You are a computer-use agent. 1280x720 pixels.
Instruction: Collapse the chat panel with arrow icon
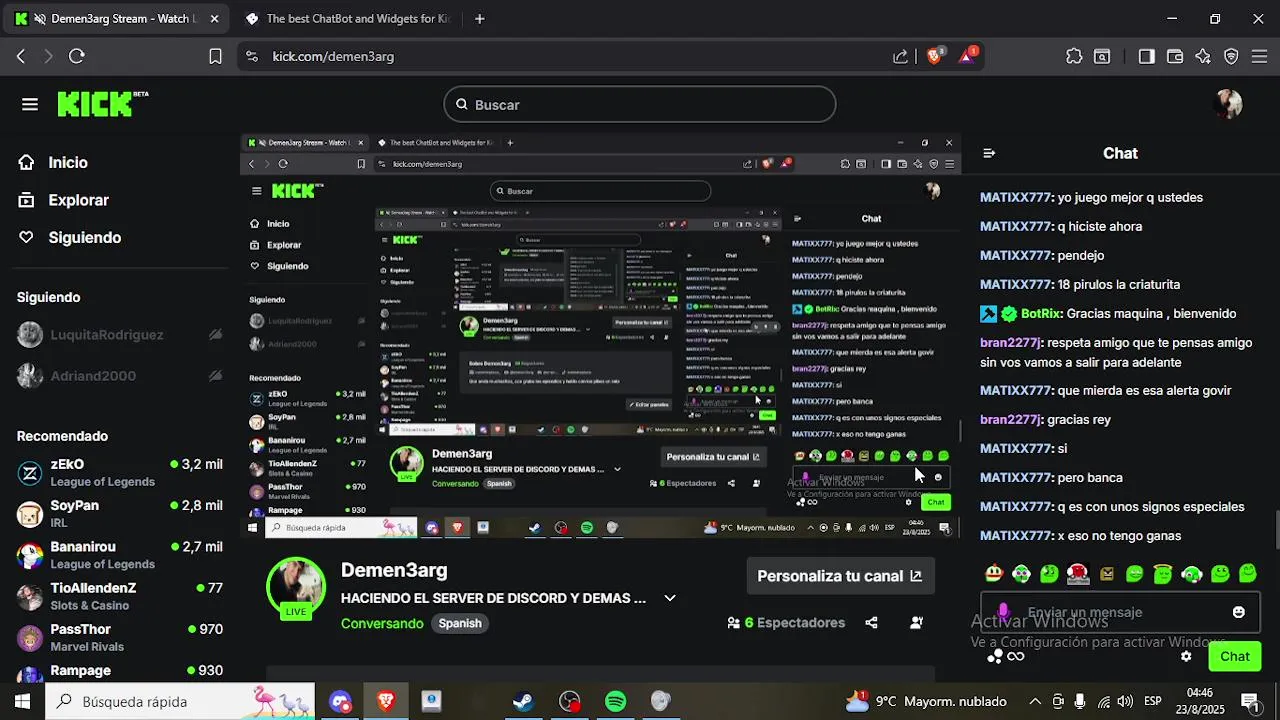(x=989, y=153)
